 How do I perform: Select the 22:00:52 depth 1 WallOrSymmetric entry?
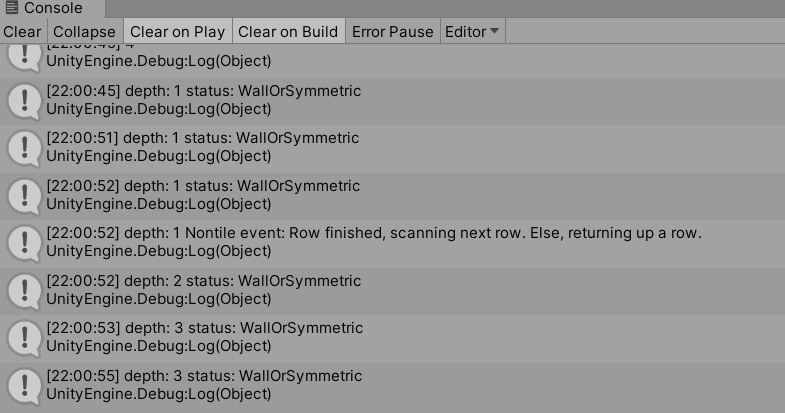392,196
